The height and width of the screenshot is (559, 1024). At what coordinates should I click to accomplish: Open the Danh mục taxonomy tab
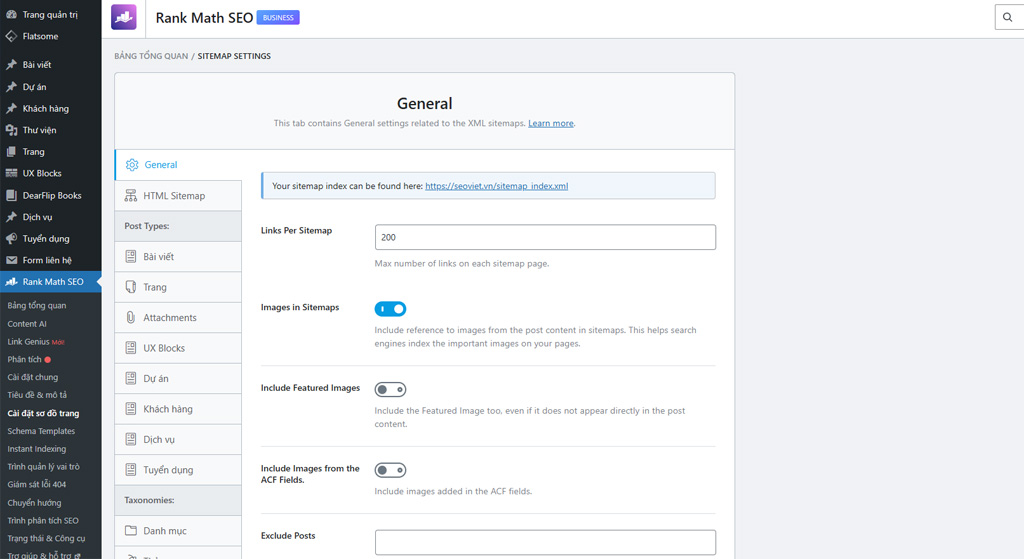178,530
